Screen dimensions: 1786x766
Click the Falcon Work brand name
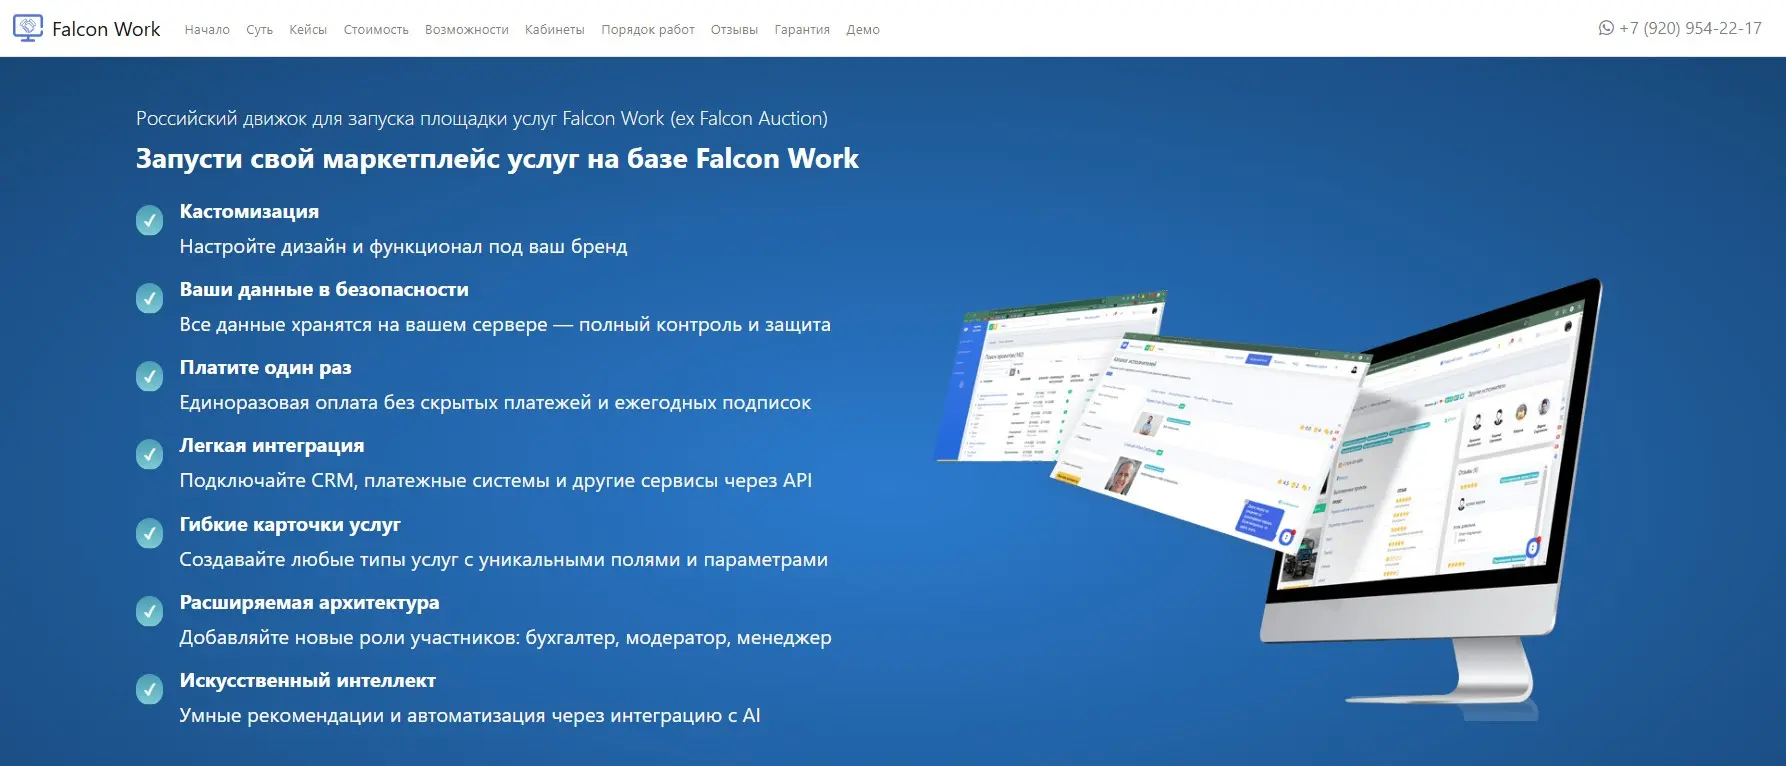[106, 29]
